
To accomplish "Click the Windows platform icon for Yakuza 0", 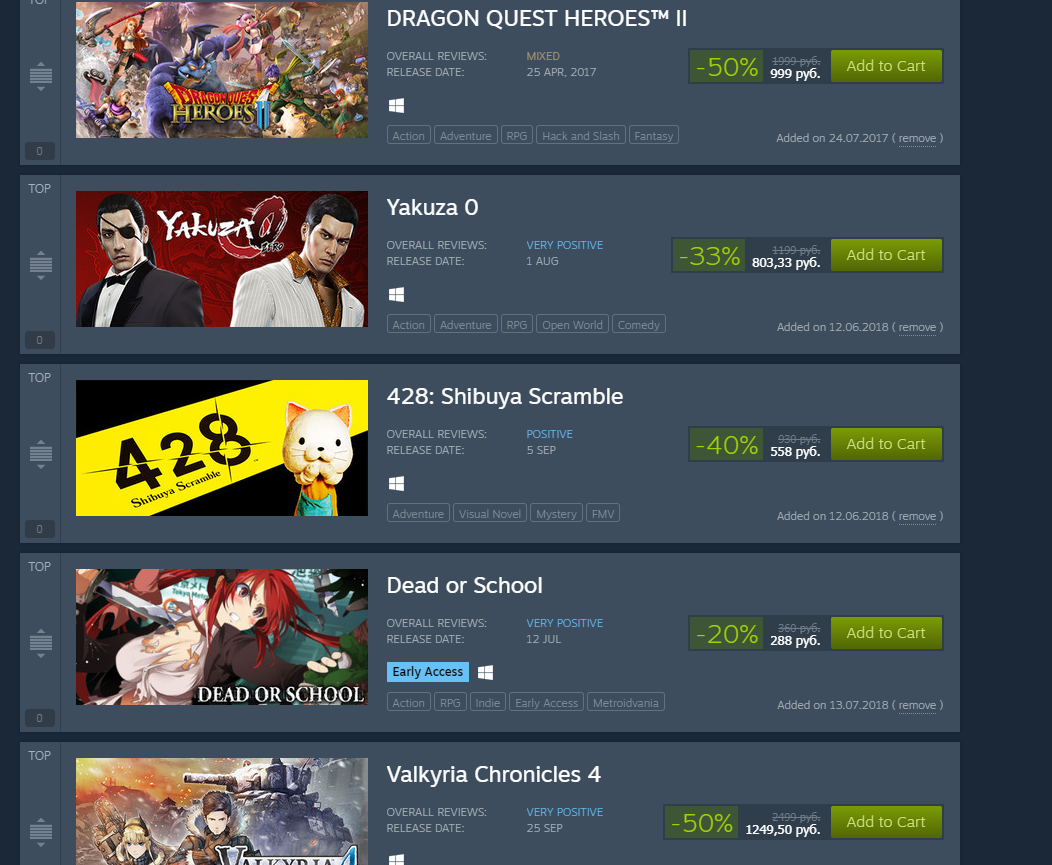I will tap(397, 295).
